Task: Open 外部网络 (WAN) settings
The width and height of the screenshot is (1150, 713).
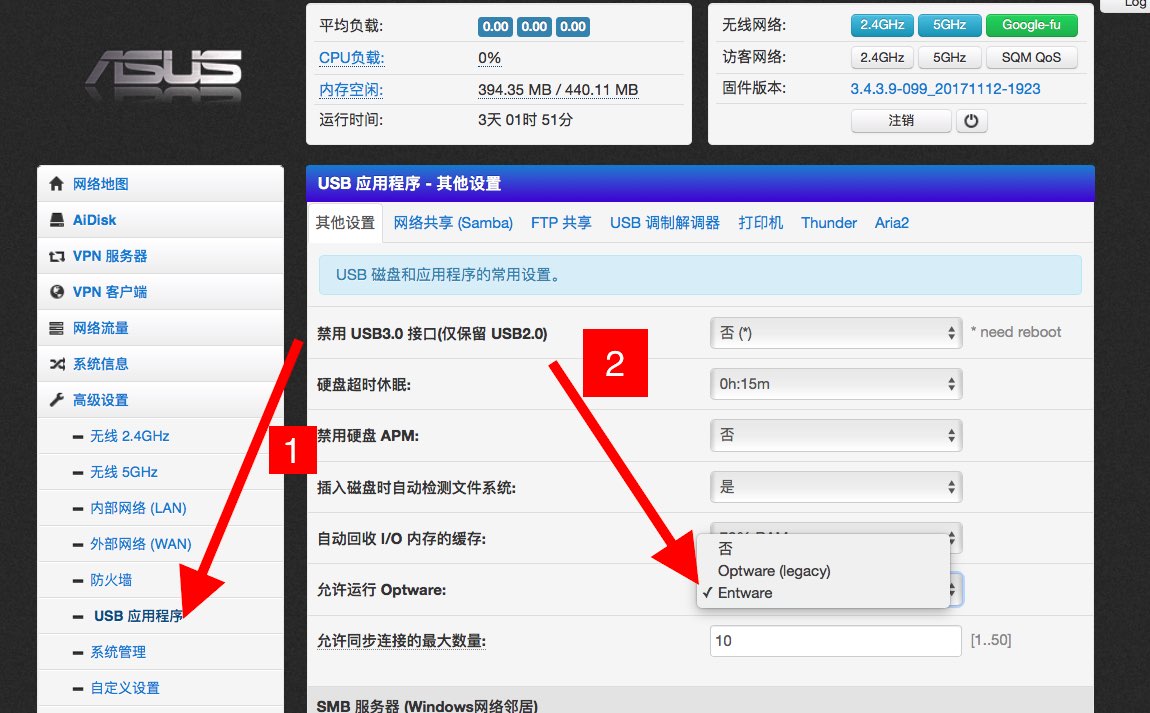Action: click(x=141, y=544)
